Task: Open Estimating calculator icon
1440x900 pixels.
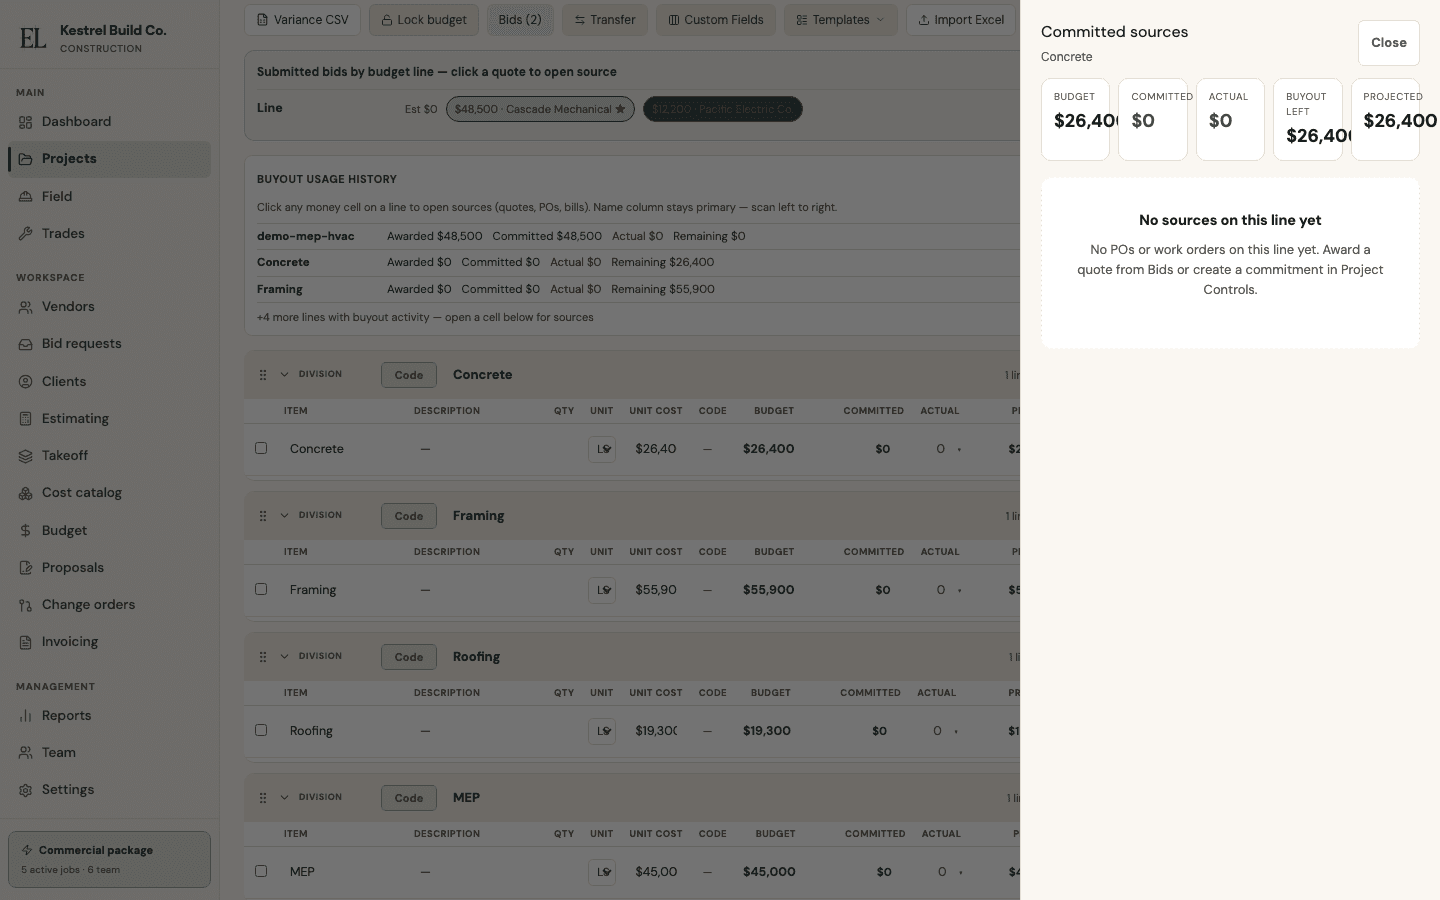Action: tap(26, 419)
